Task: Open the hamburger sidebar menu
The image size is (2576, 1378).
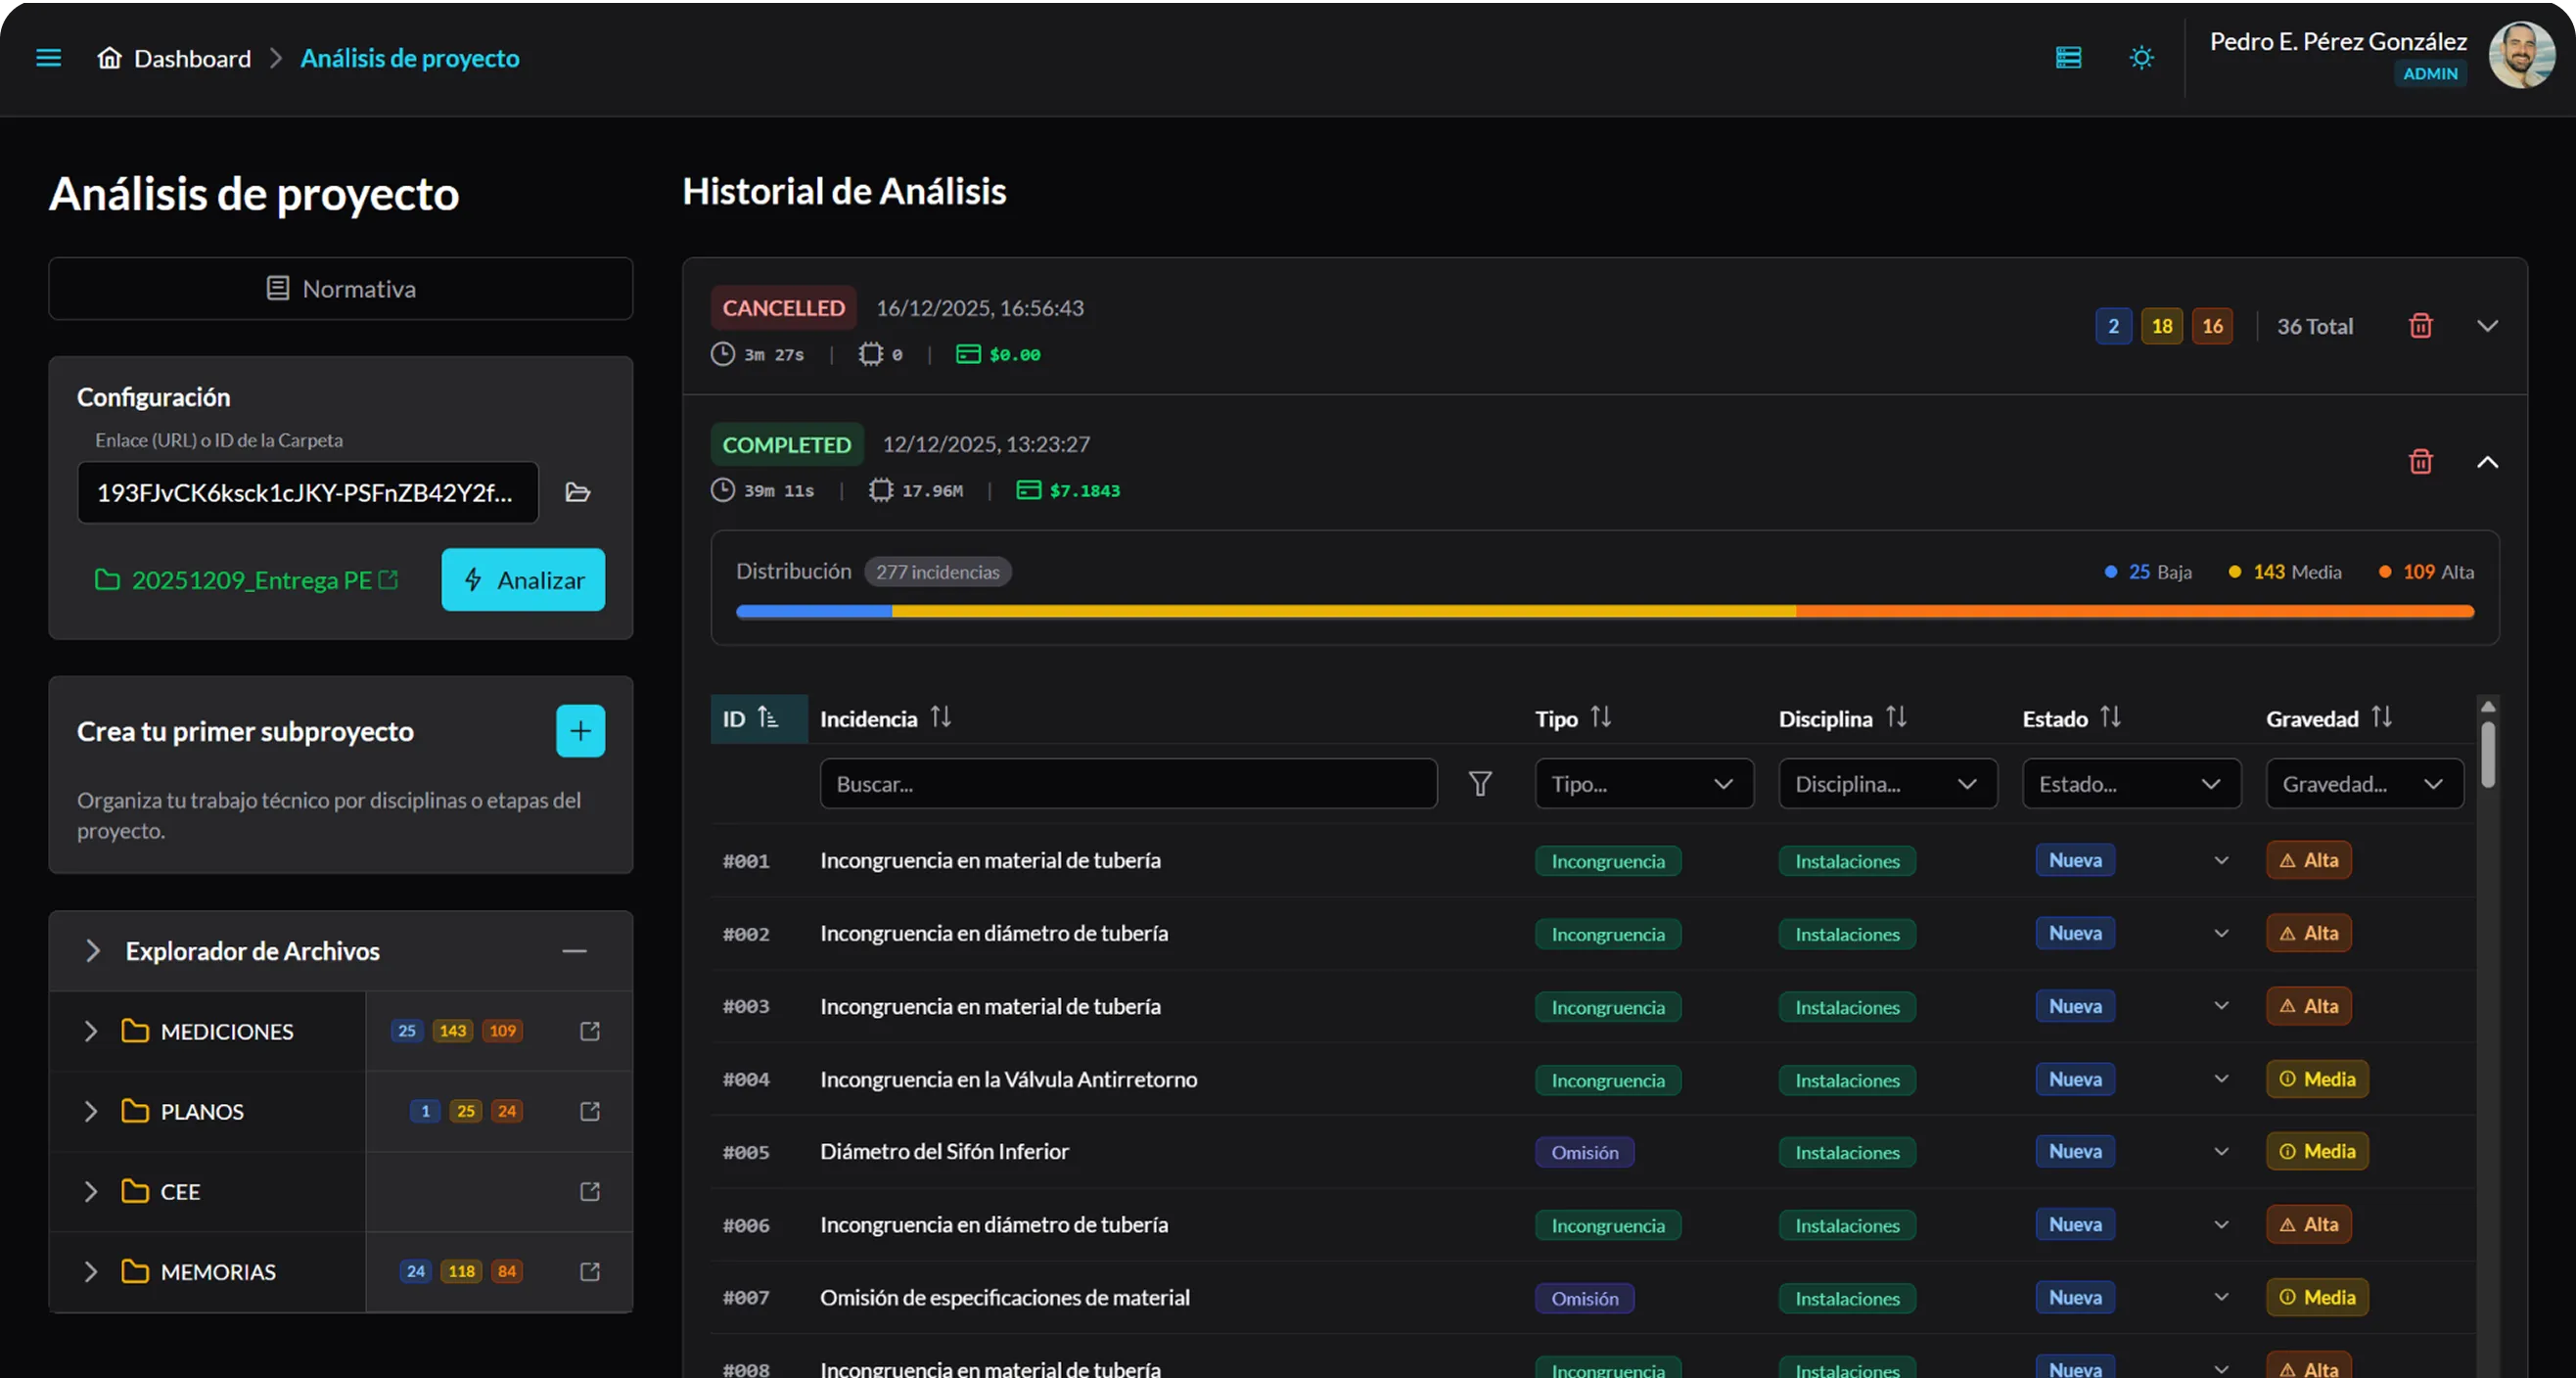Action: click(48, 58)
